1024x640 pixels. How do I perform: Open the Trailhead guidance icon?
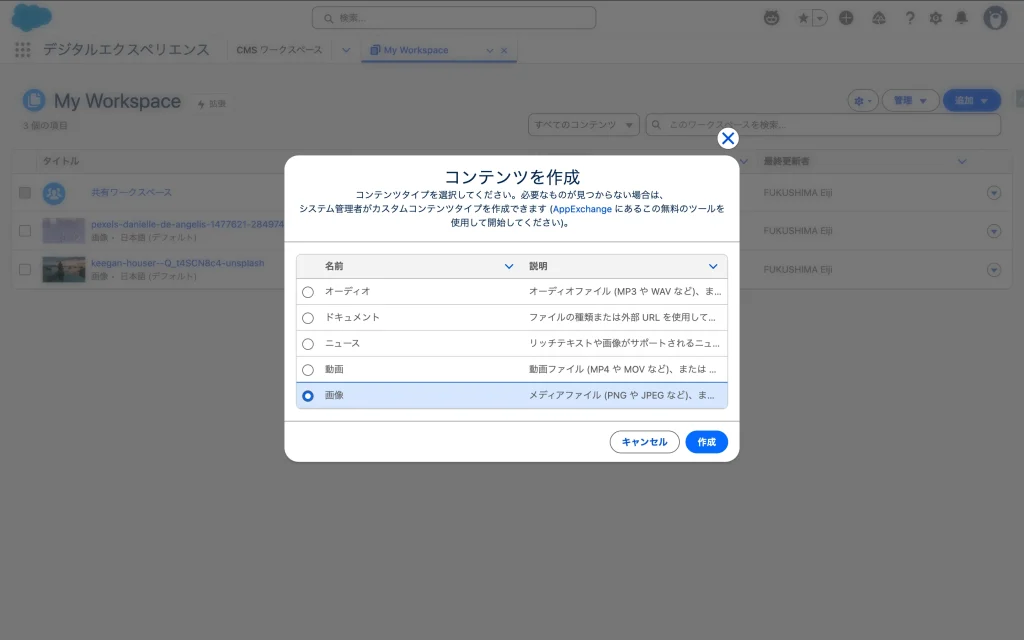coord(878,18)
